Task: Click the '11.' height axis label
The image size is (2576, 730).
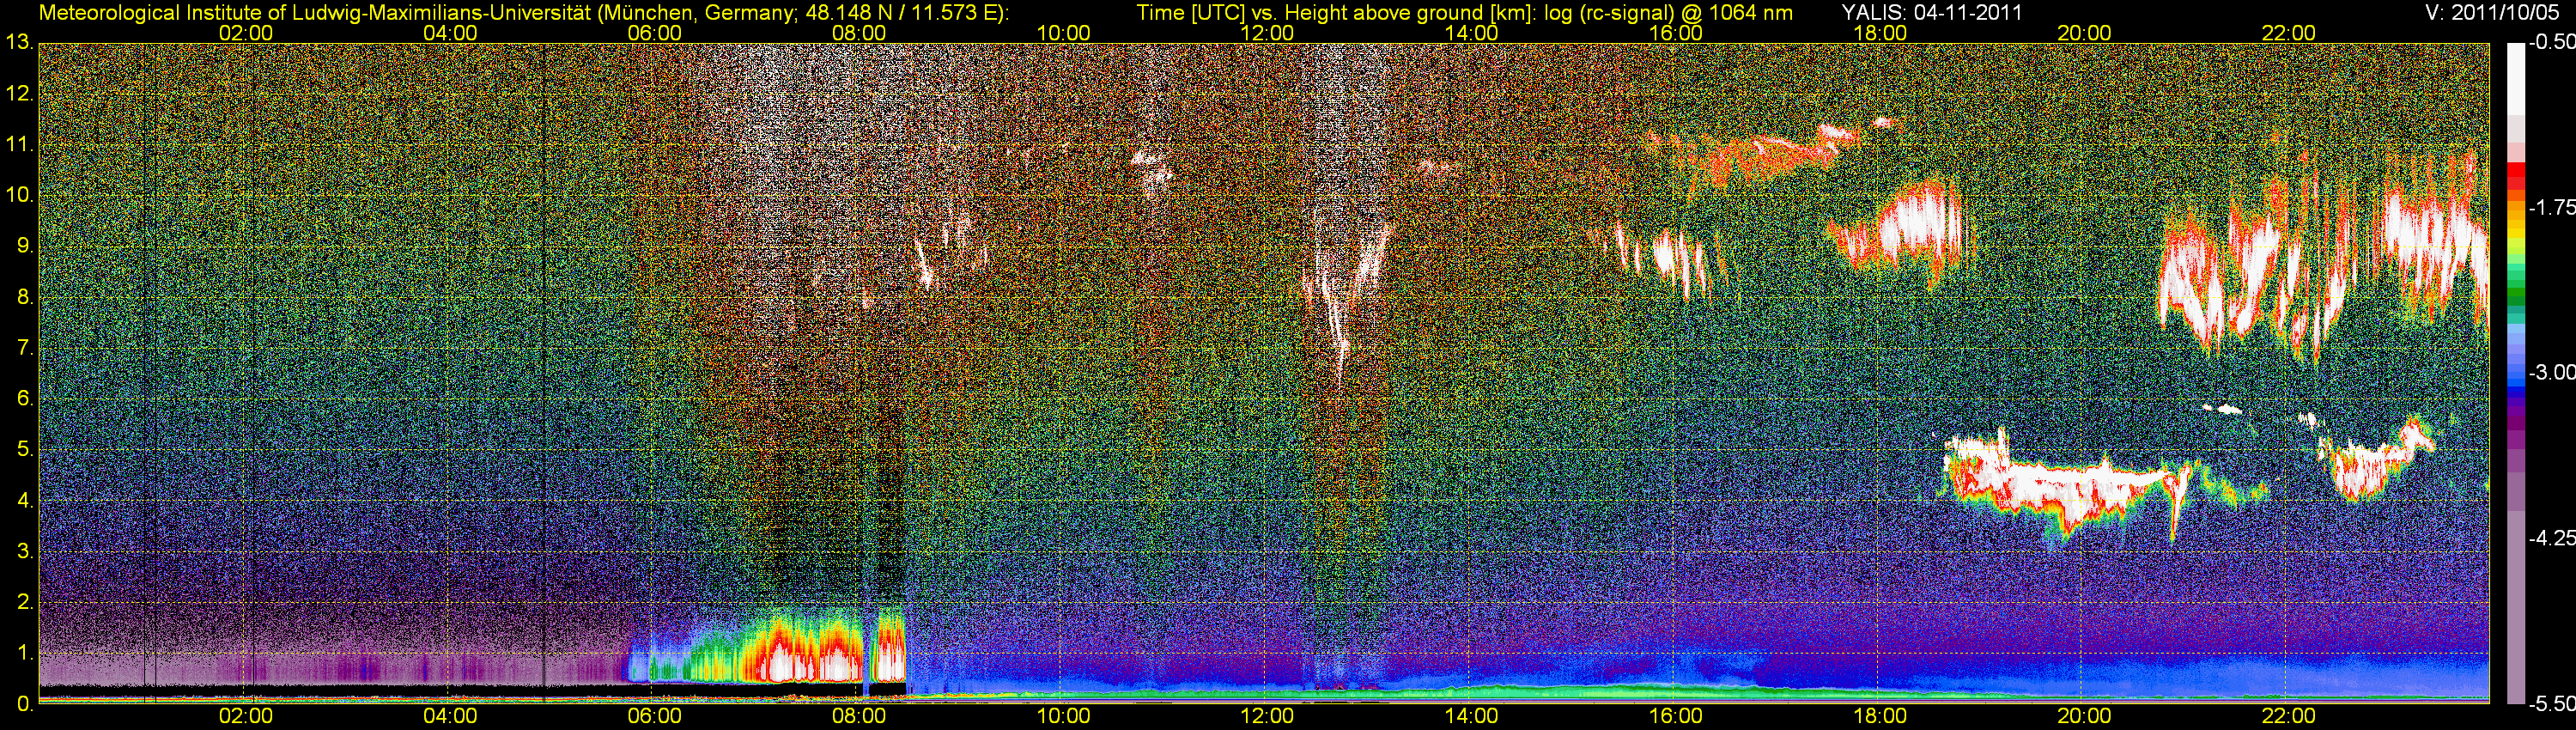Action: pos(20,145)
